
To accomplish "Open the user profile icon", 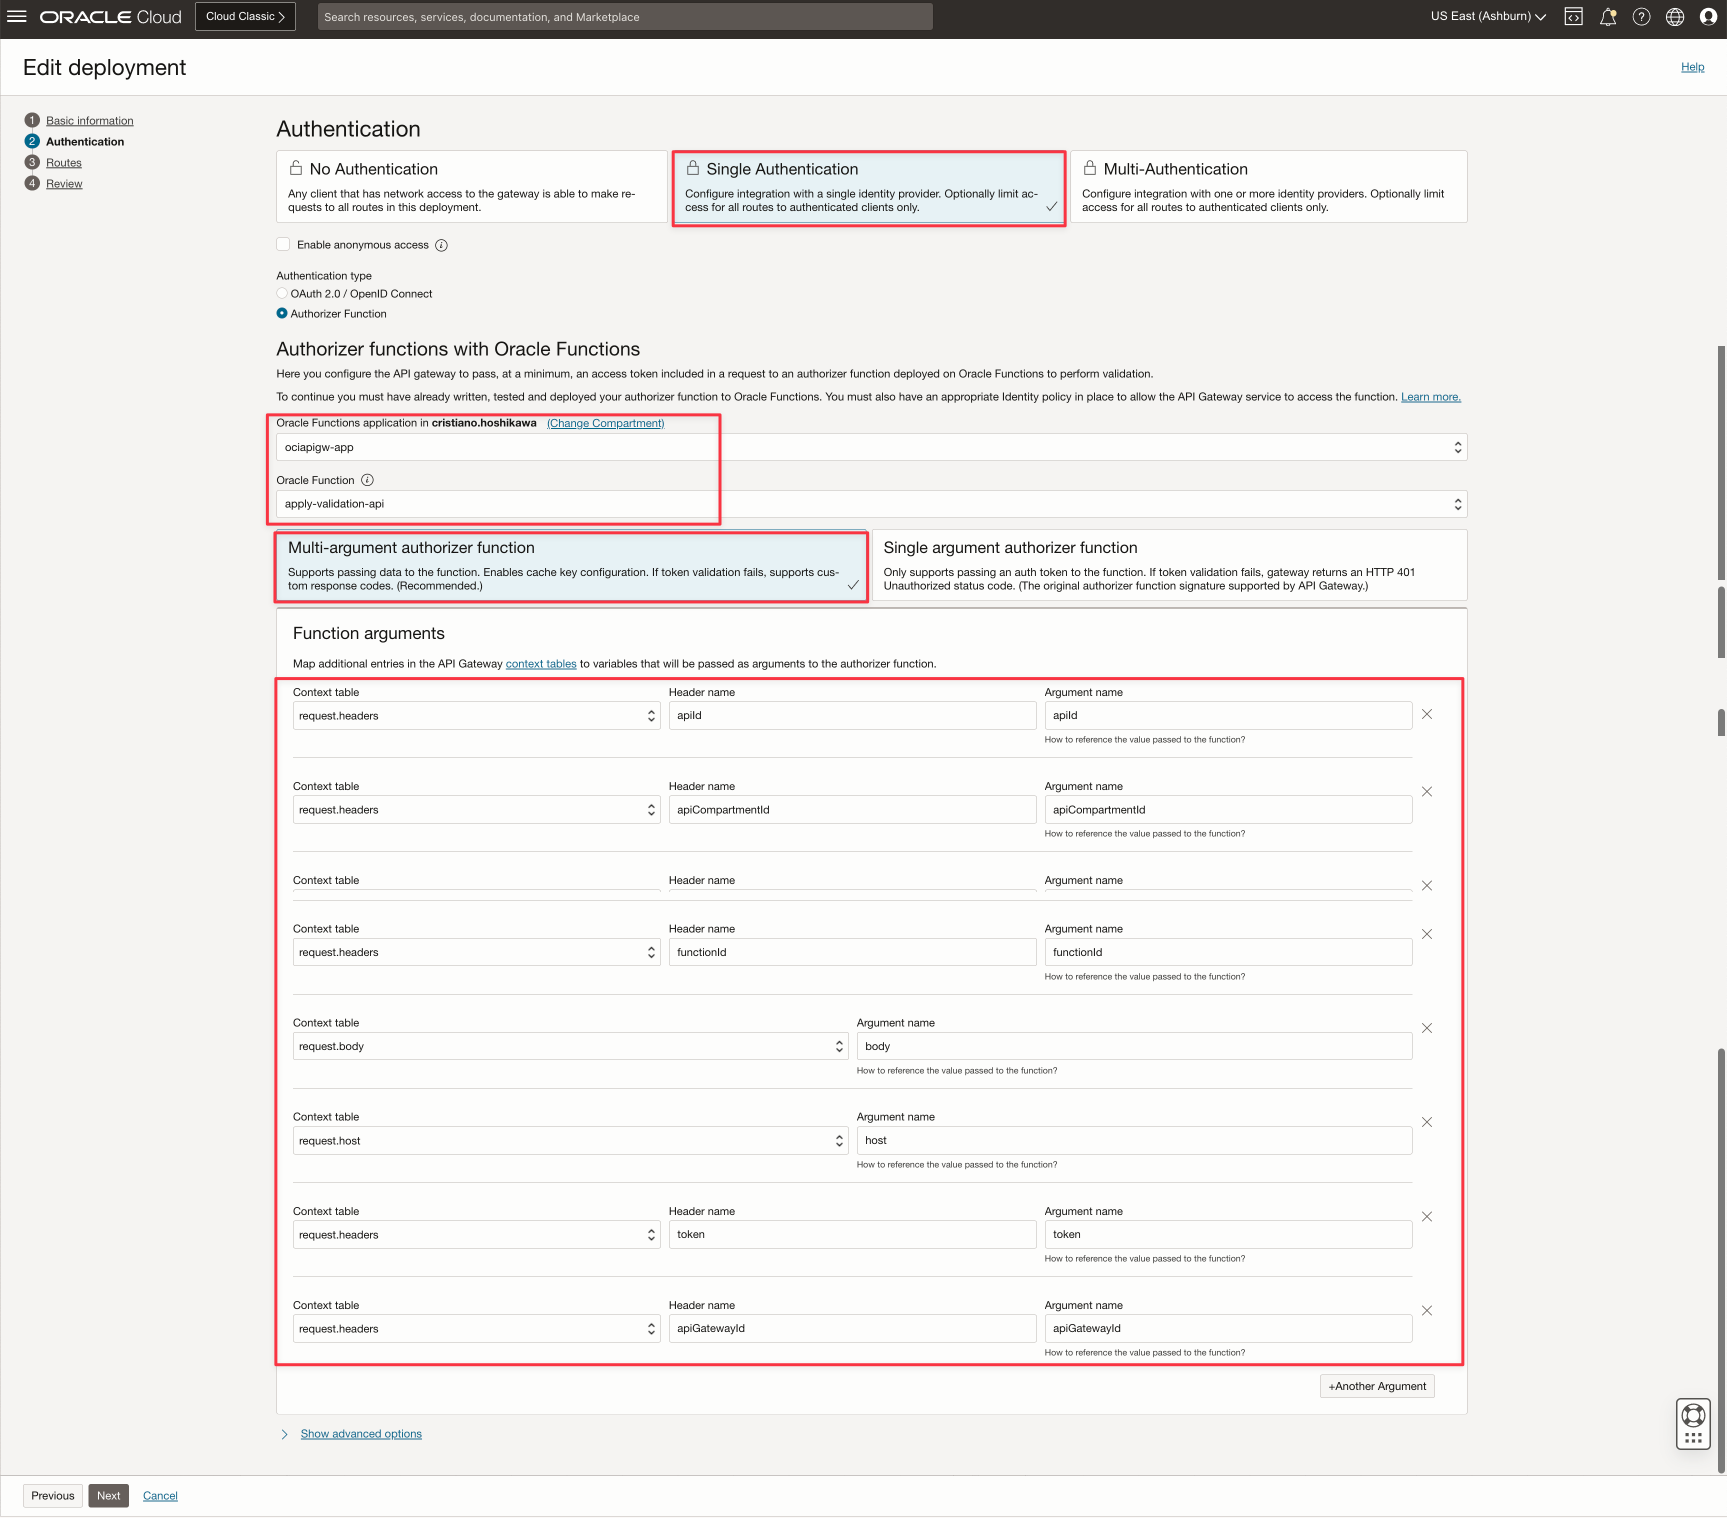I will [x=1708, y=17].
